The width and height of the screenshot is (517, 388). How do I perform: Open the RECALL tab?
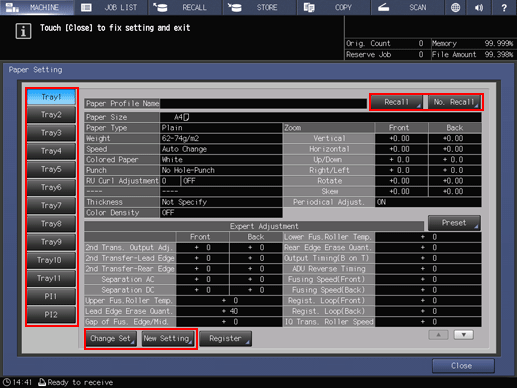coord(186,7)
